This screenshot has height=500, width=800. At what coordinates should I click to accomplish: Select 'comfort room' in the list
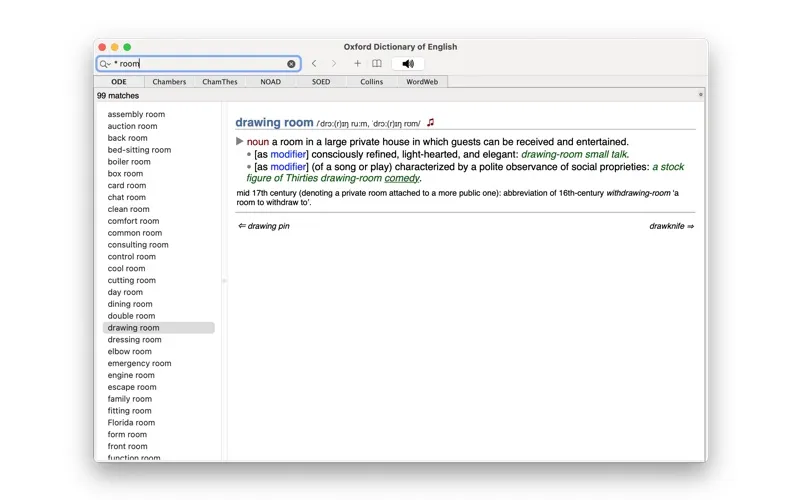pos(134,221)
